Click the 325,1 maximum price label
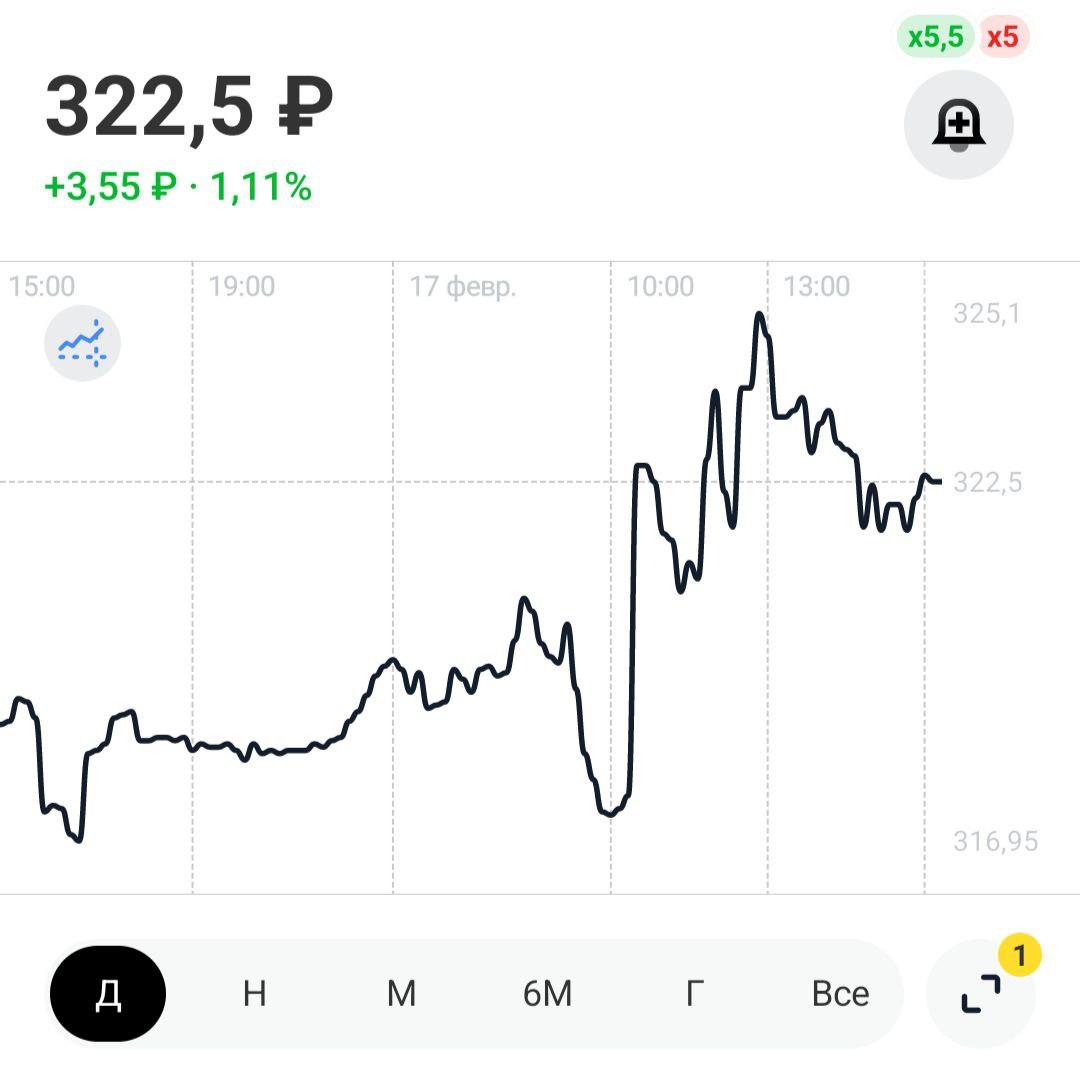The image size is (1080, 1082). [987, 314]
